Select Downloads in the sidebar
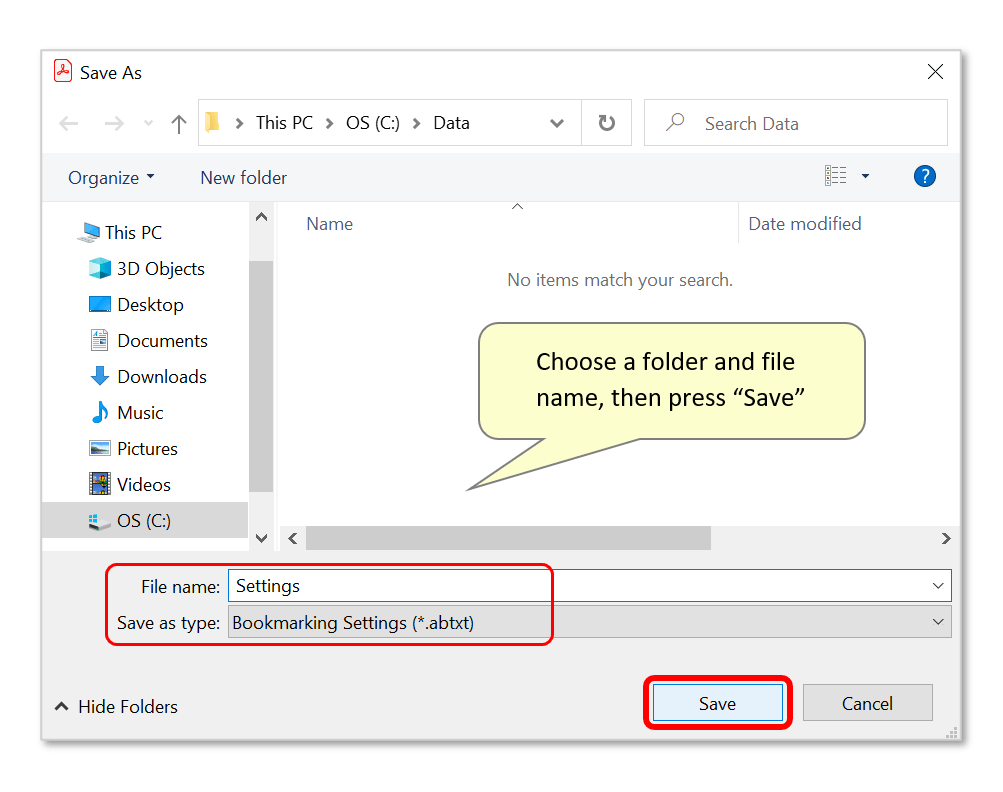Viewport: 1003px width, 792px height. tap(157, 376)
